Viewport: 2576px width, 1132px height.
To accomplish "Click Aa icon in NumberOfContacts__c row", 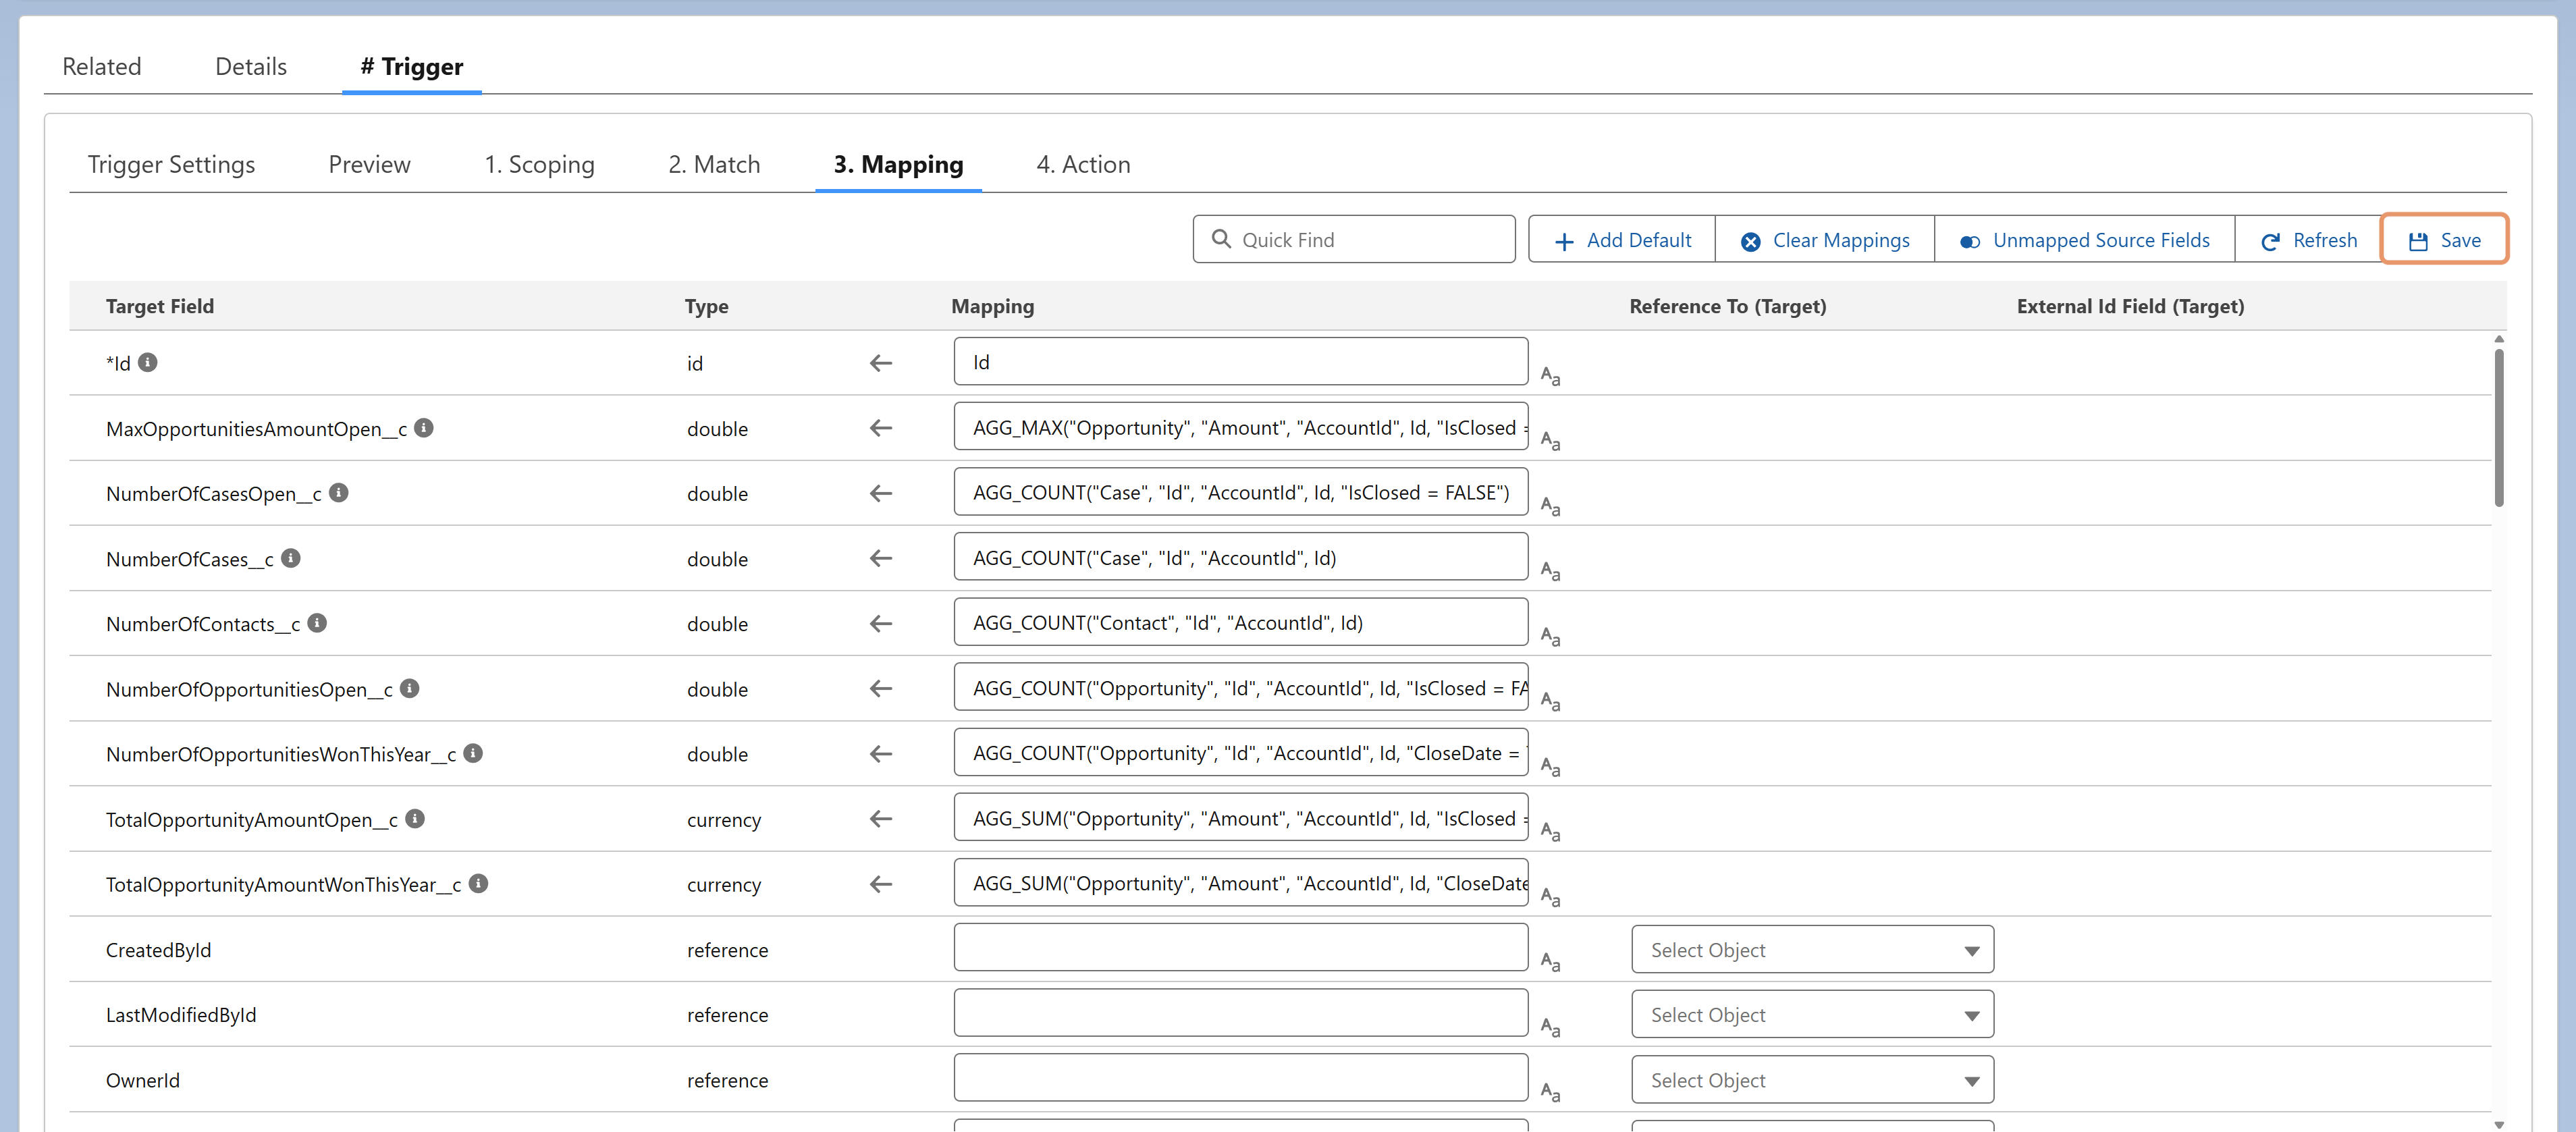I will (1550, 636).
